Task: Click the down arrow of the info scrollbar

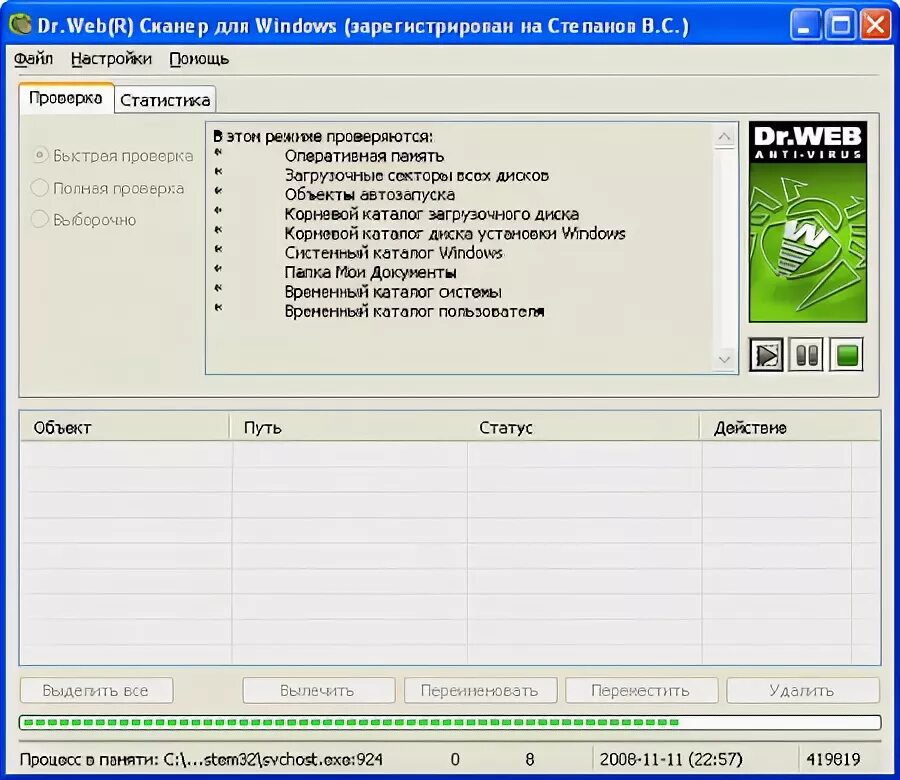Action: [x=724, y=359]
